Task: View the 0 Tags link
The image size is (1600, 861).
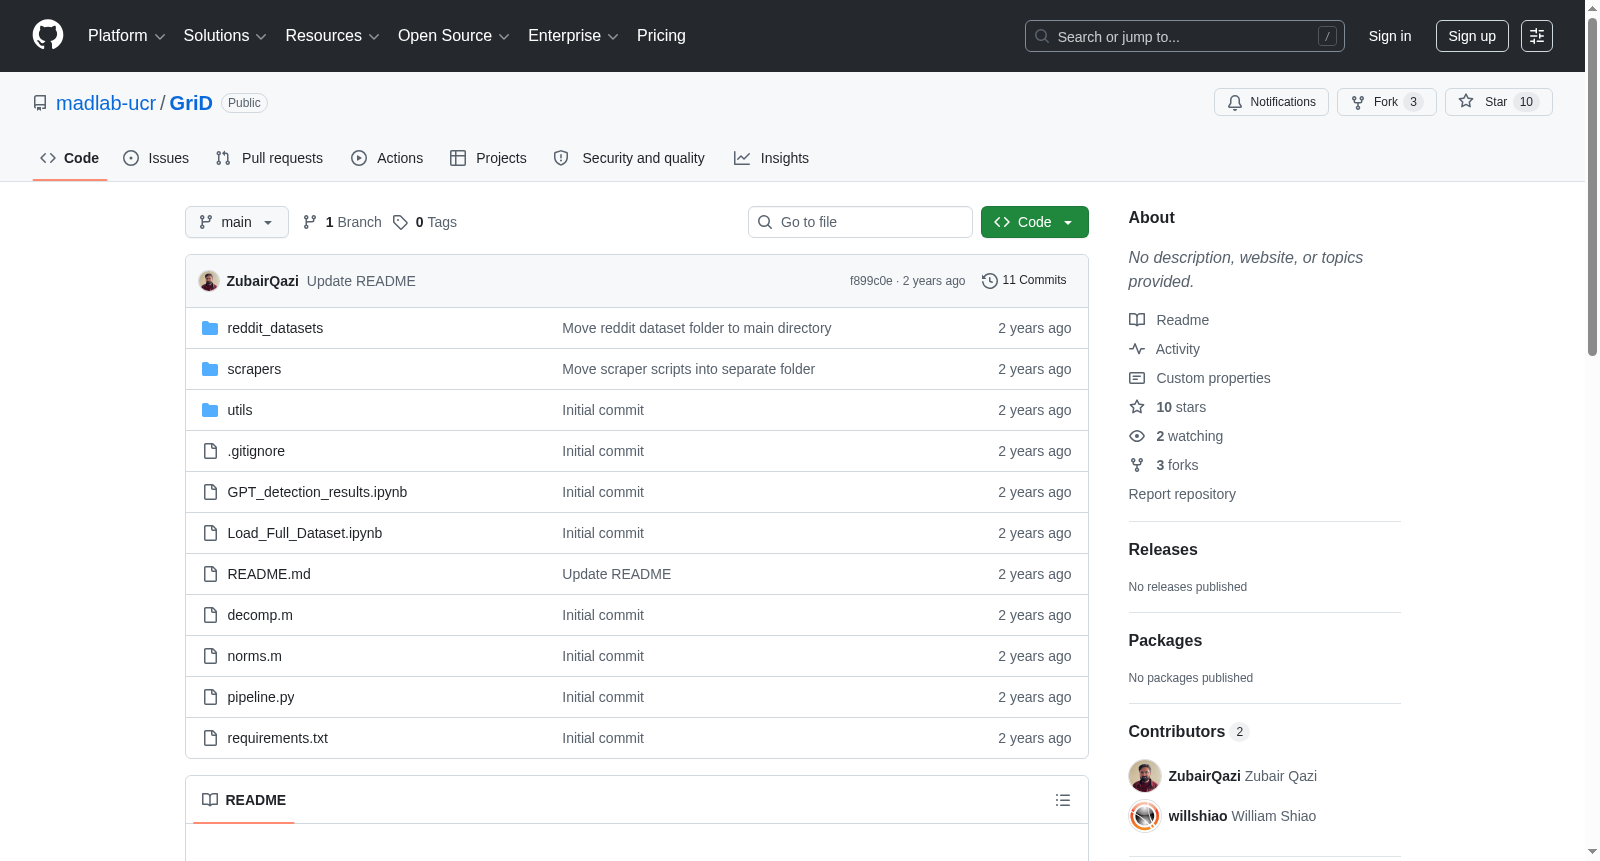Action: click(x=425, y=222)
